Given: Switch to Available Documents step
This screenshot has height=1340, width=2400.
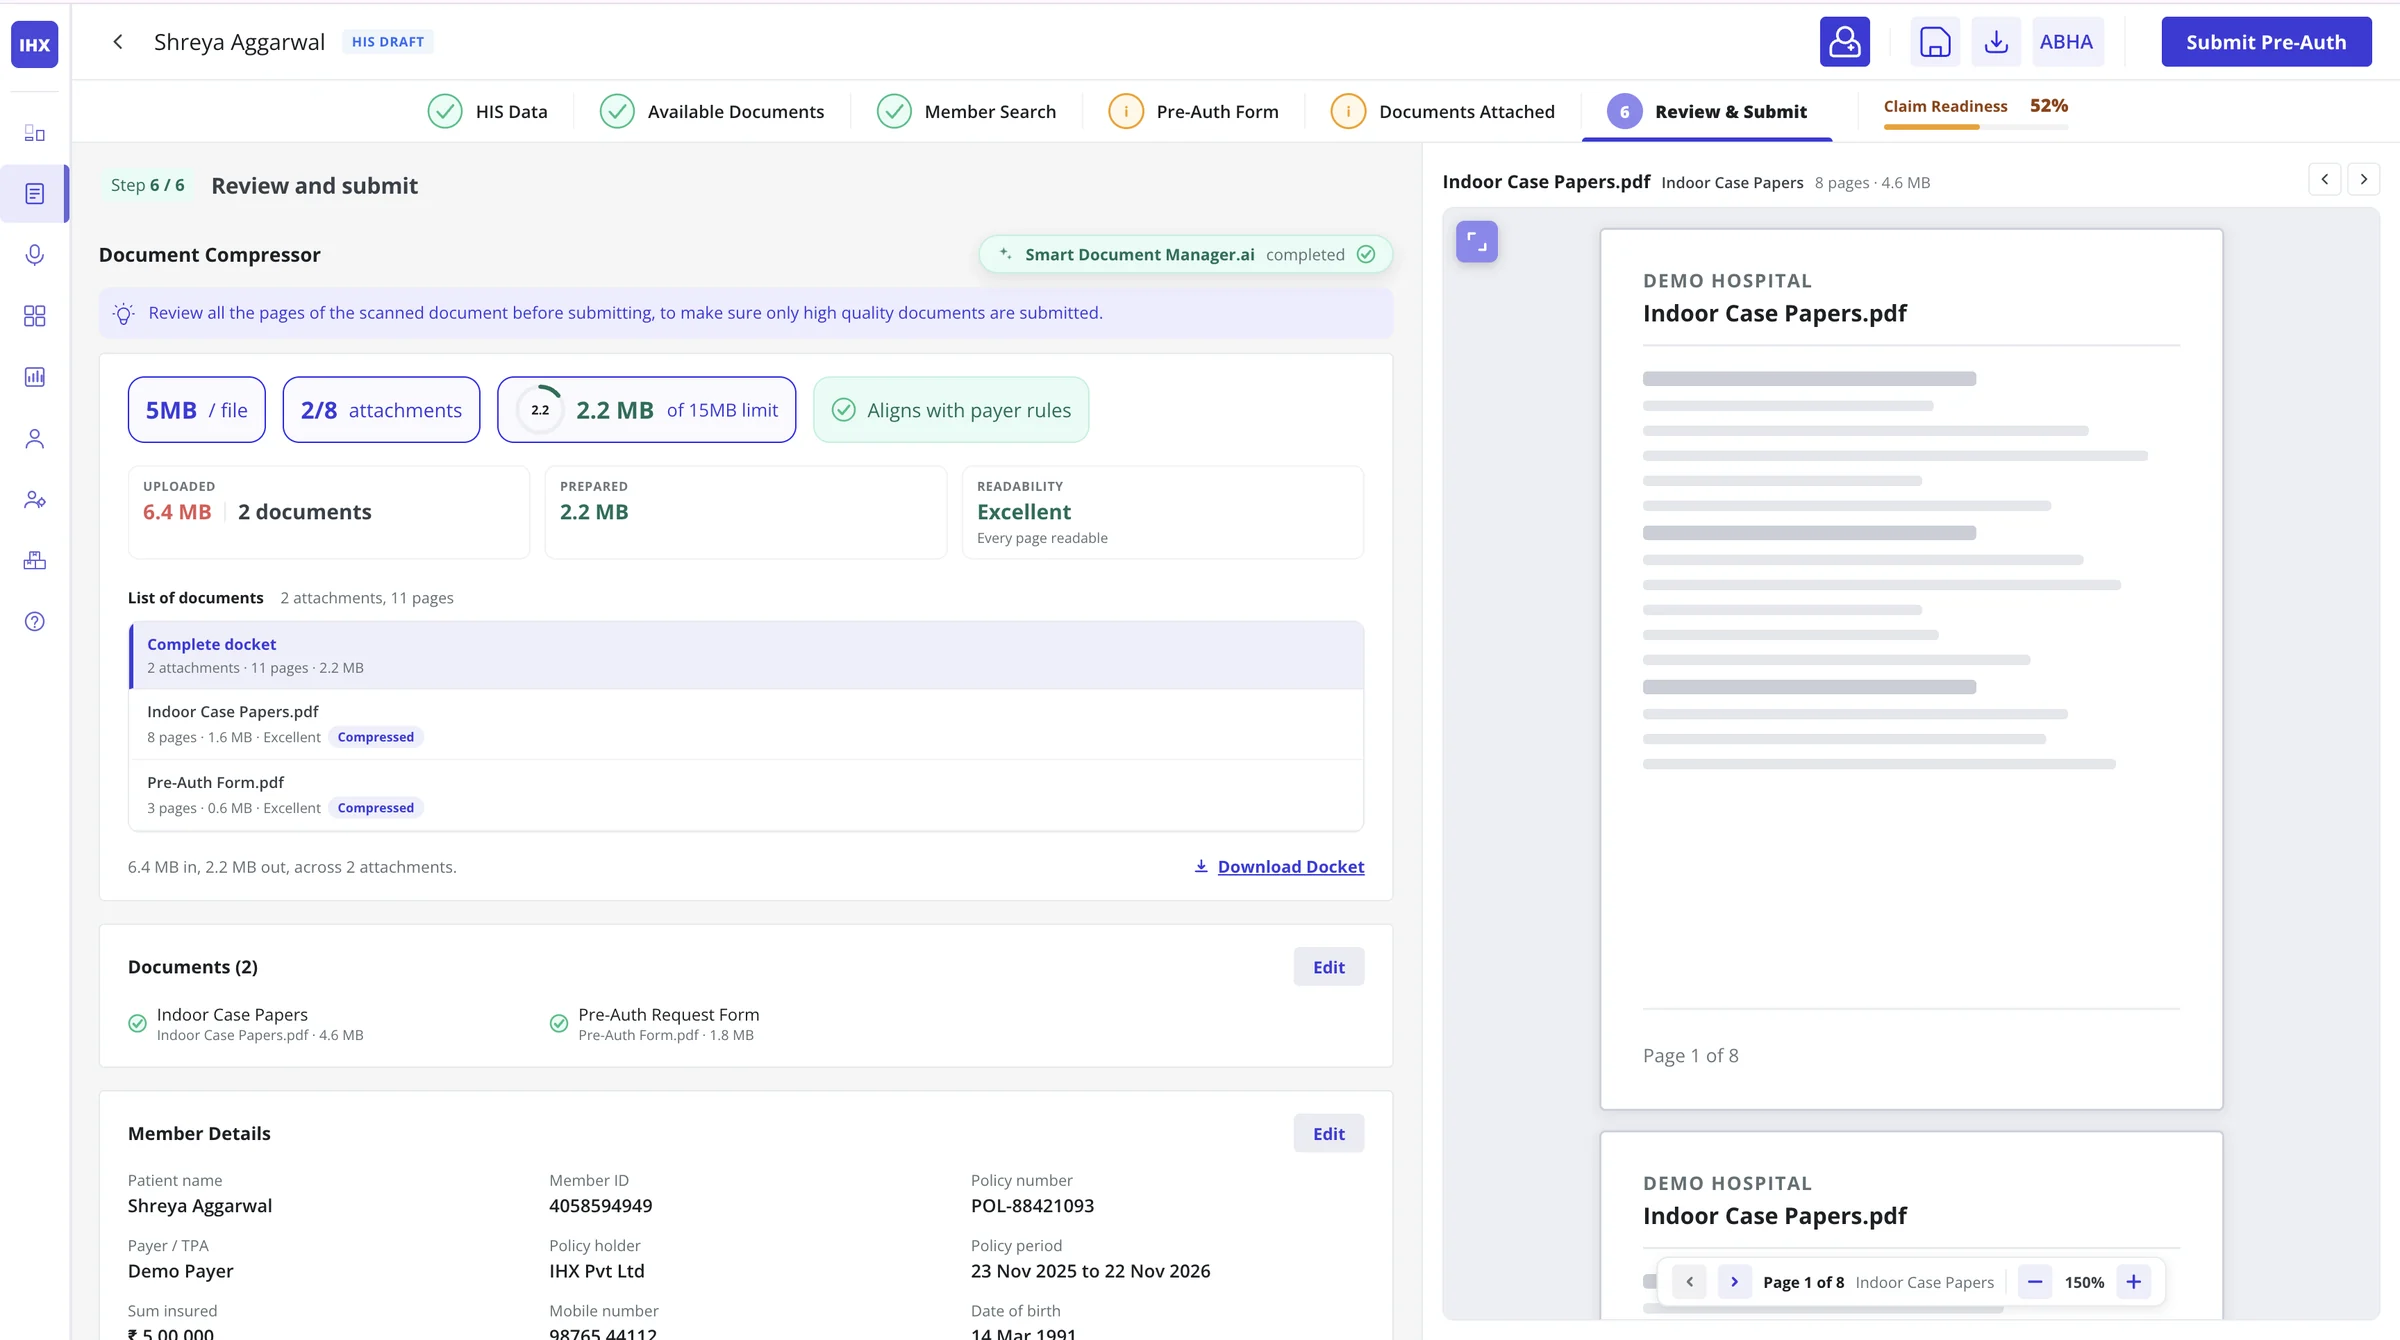Looking at the screenshot, I should [x=712, y=111].
